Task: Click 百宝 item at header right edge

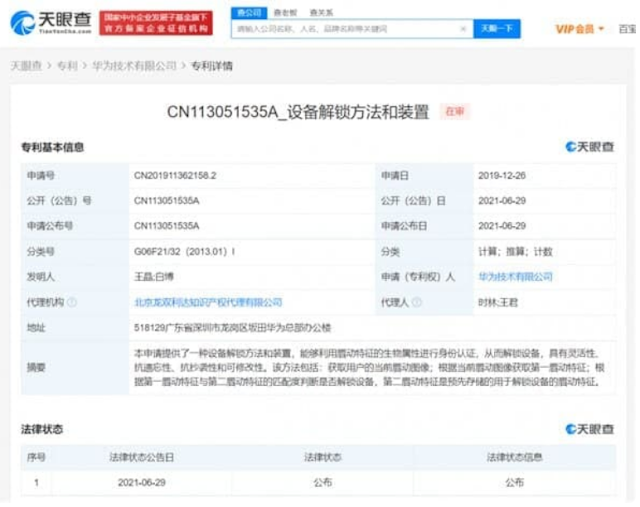Action: tap(628, 29)
